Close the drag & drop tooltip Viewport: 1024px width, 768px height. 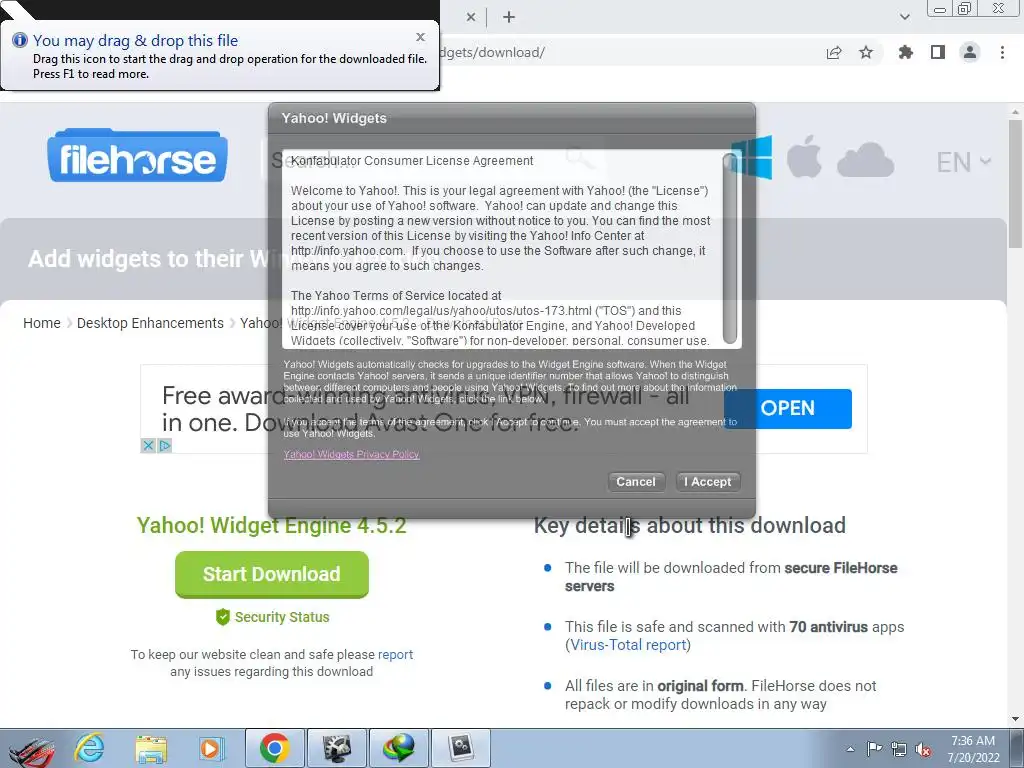[421, 37]
